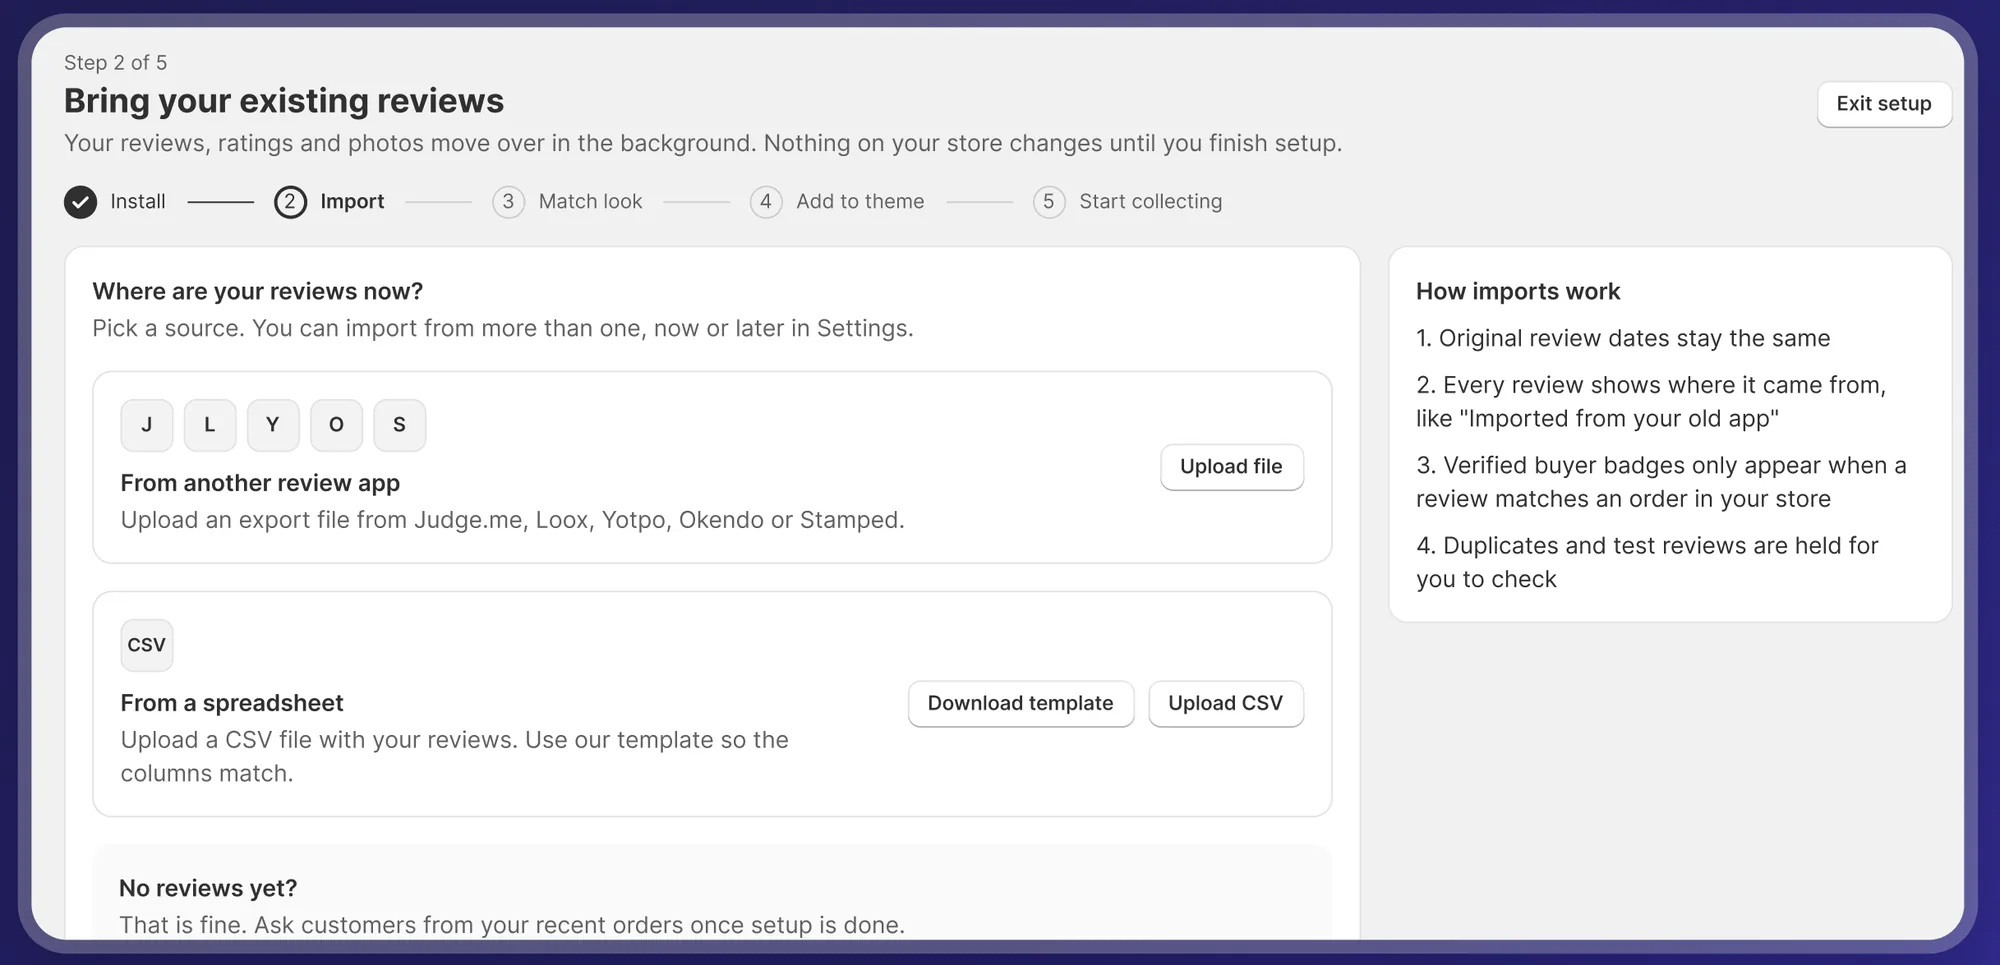Click the step 3 circle icon
Screen dimensions: 2000x965
[508, 202]
